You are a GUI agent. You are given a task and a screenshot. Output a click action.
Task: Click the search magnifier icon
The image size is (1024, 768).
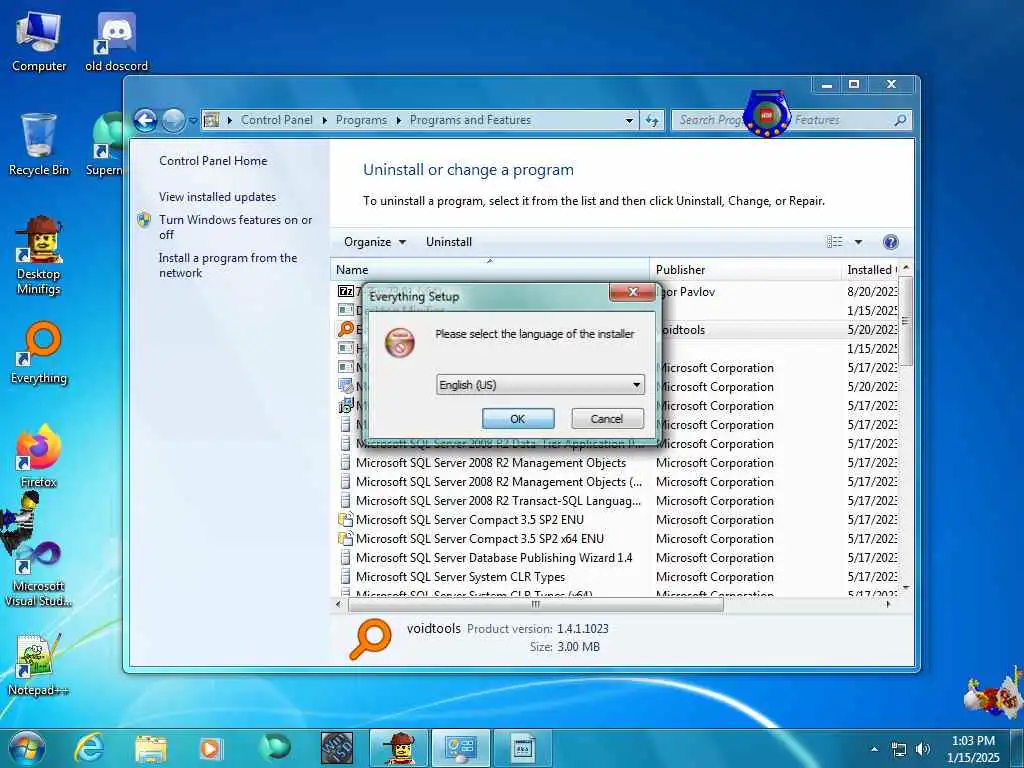pyautogui.click(x=900, y=120)
